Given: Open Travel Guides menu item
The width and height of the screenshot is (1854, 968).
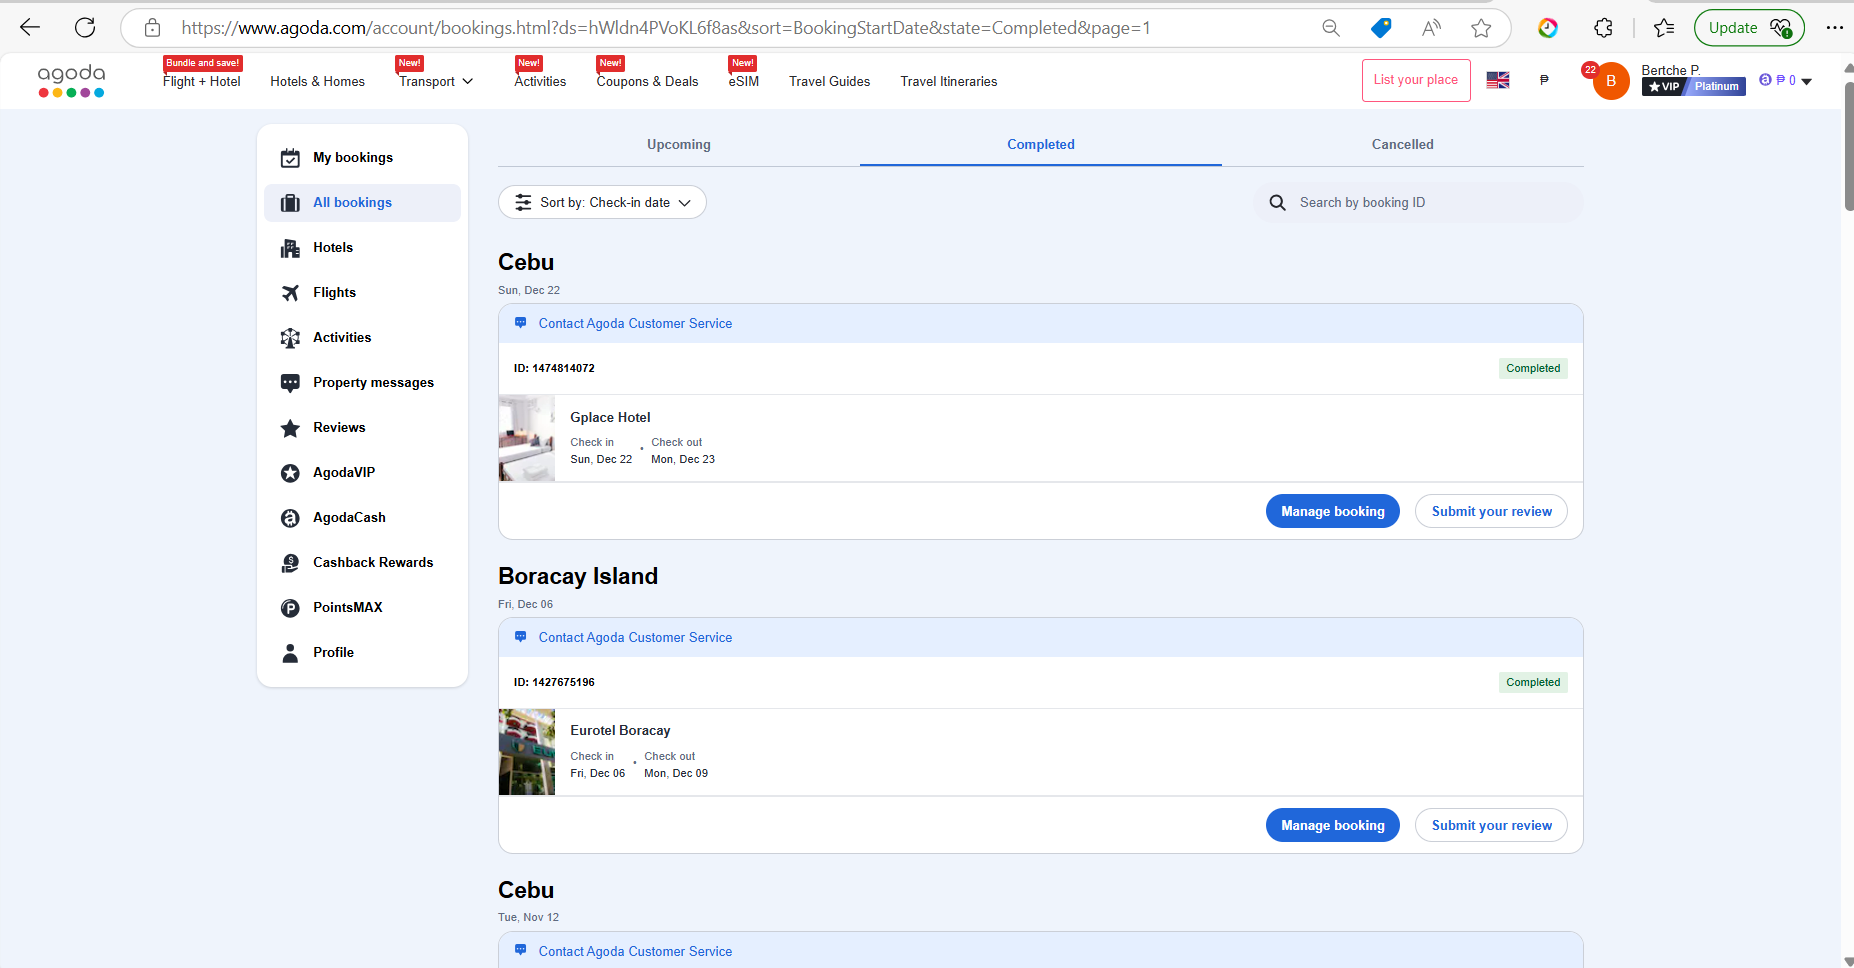Looking at the screenshot, I should [829, 81].
